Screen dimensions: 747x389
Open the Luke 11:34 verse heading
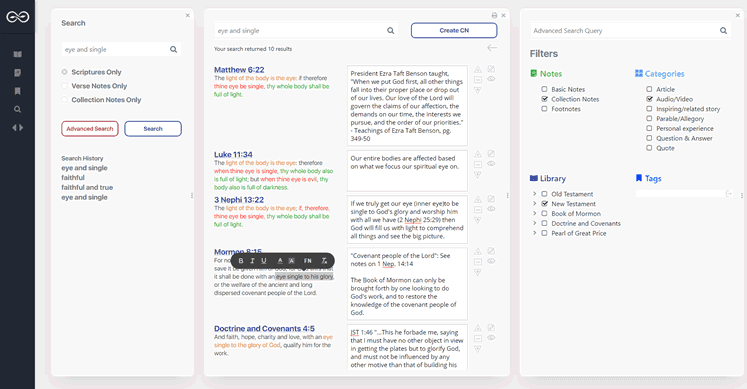coord(233,155)
